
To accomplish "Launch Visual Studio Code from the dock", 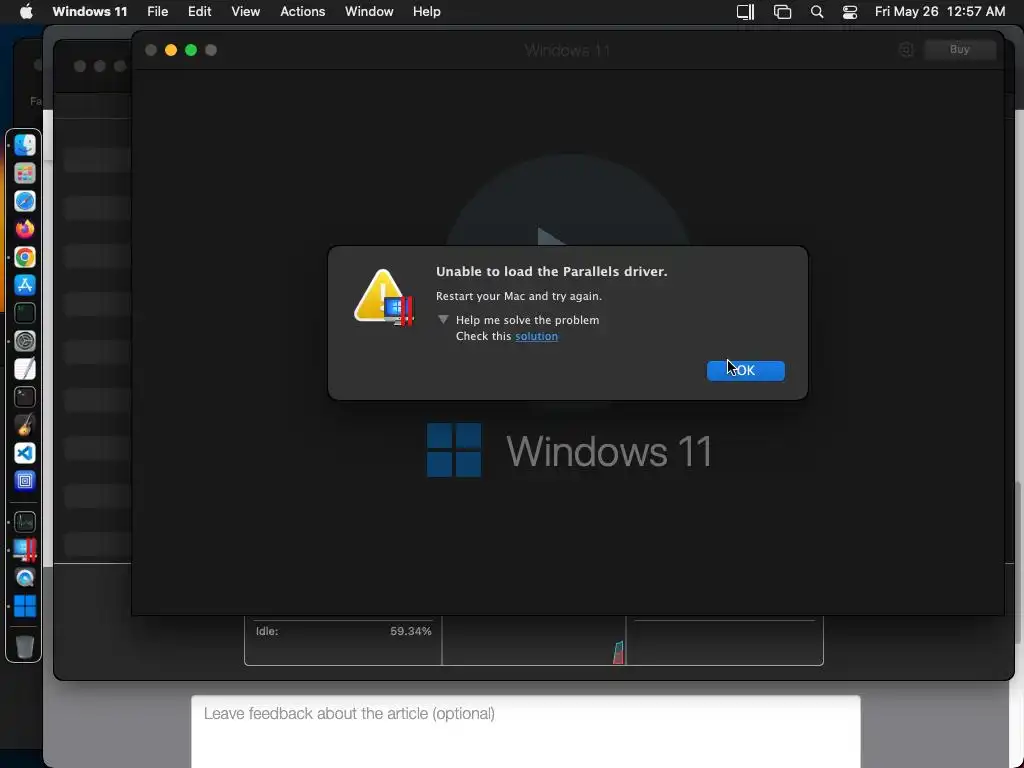I will (25, 453).
